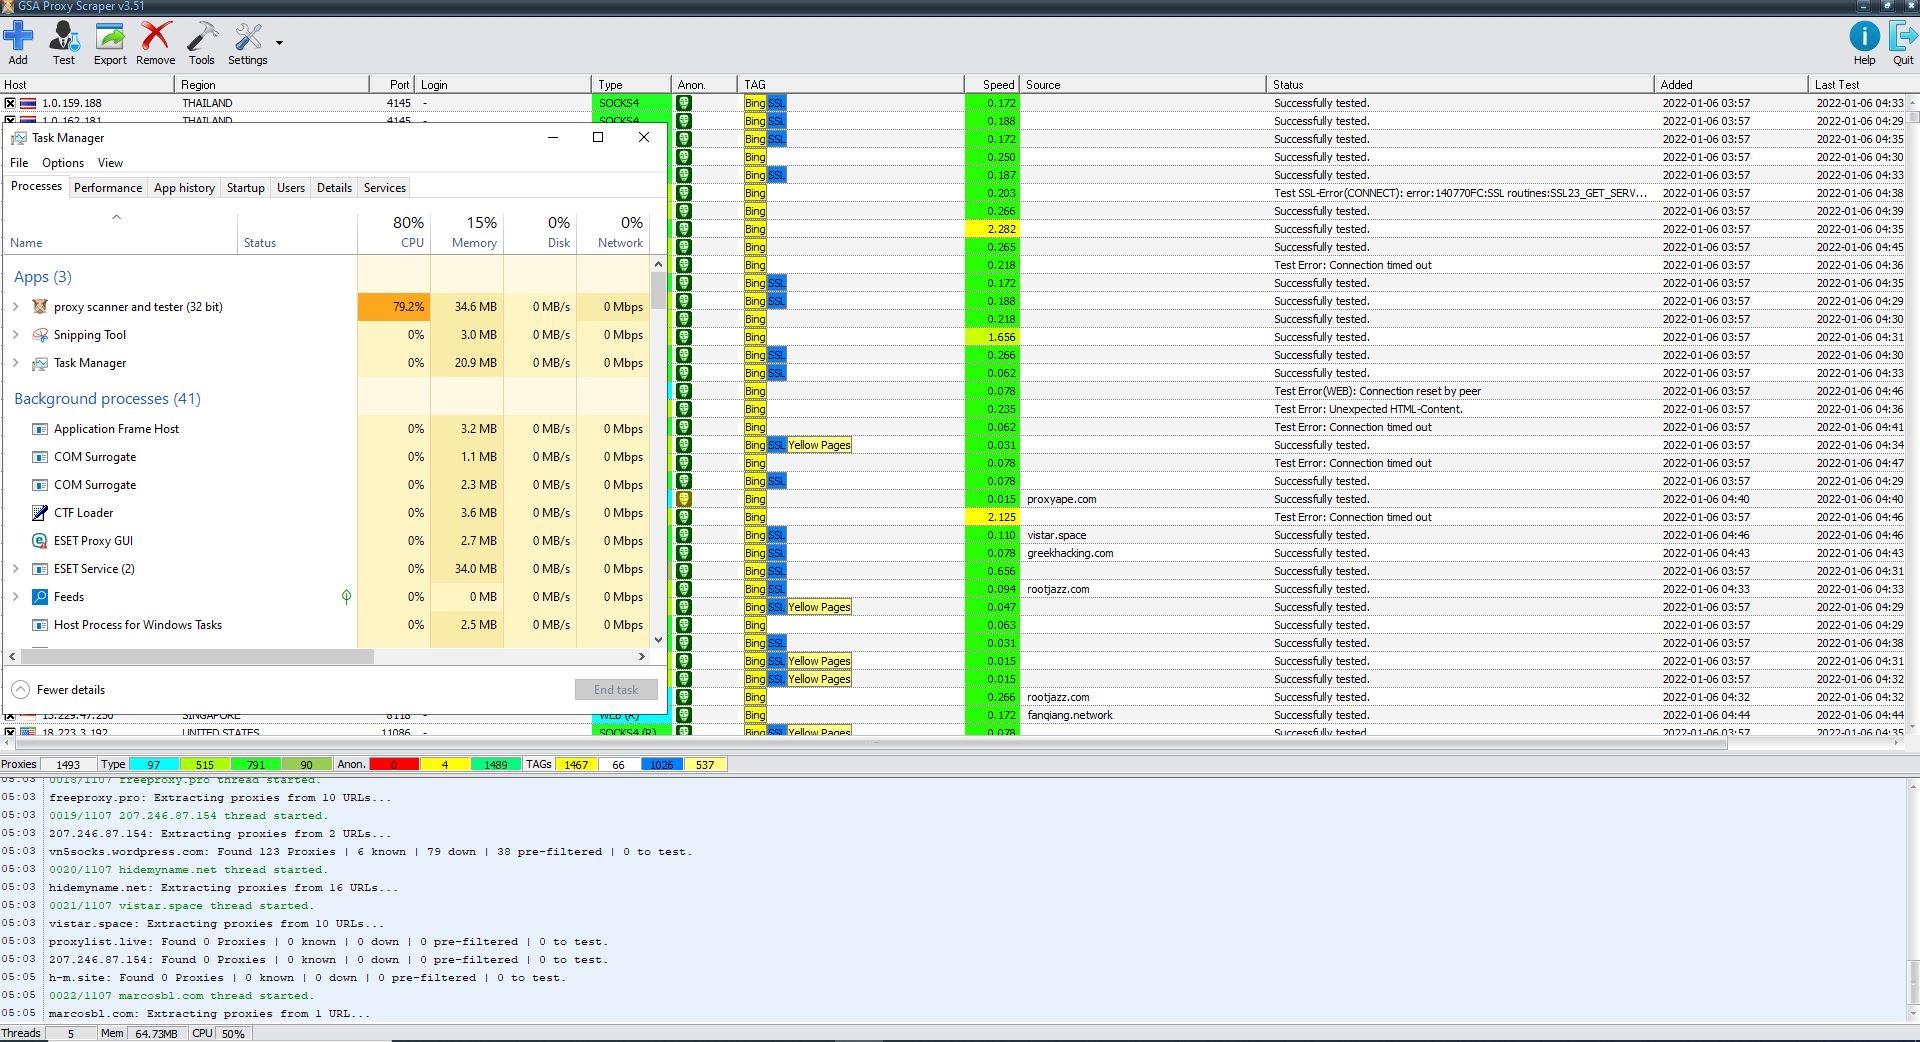
Task: Open Task Manager View menu
Action: pos(110,163)
